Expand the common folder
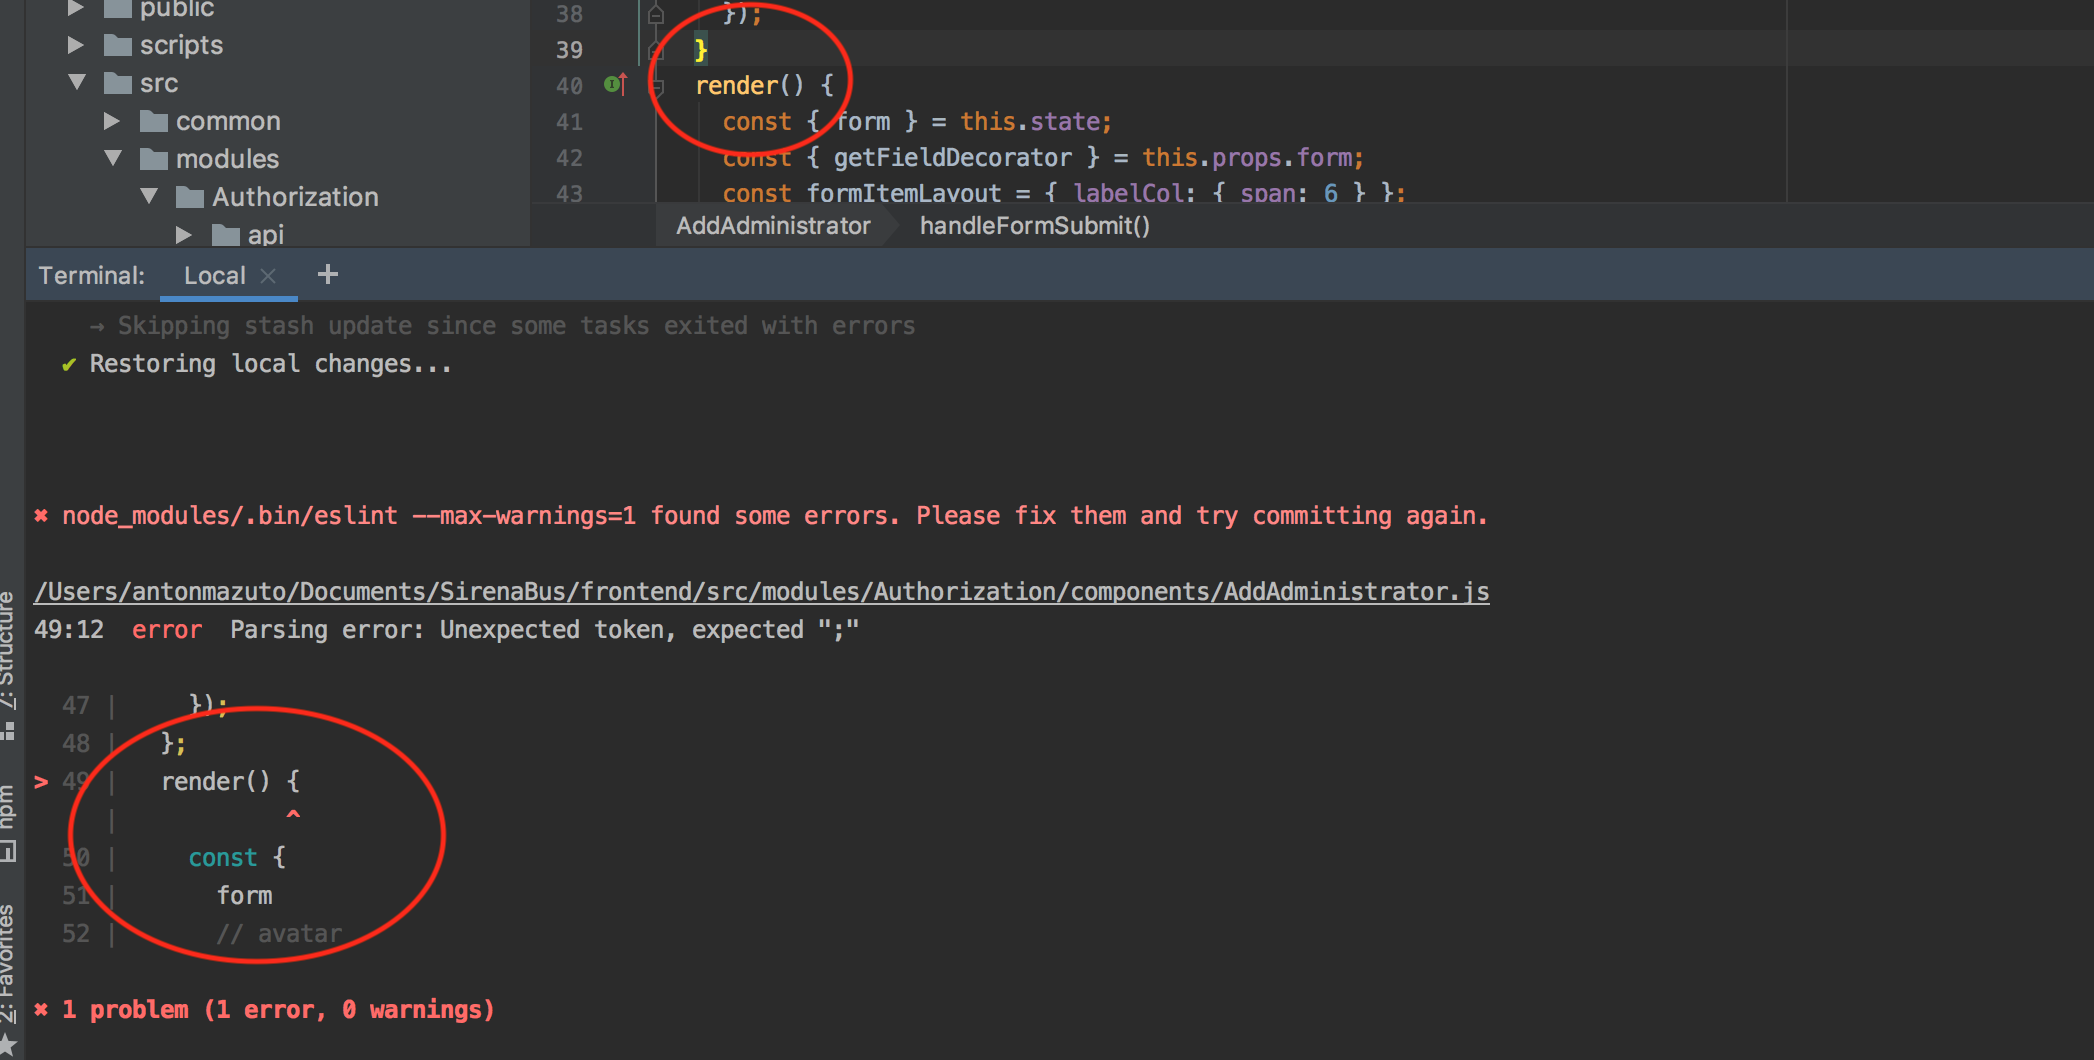The image size is (2094, 1060). [x=111, y=121]
